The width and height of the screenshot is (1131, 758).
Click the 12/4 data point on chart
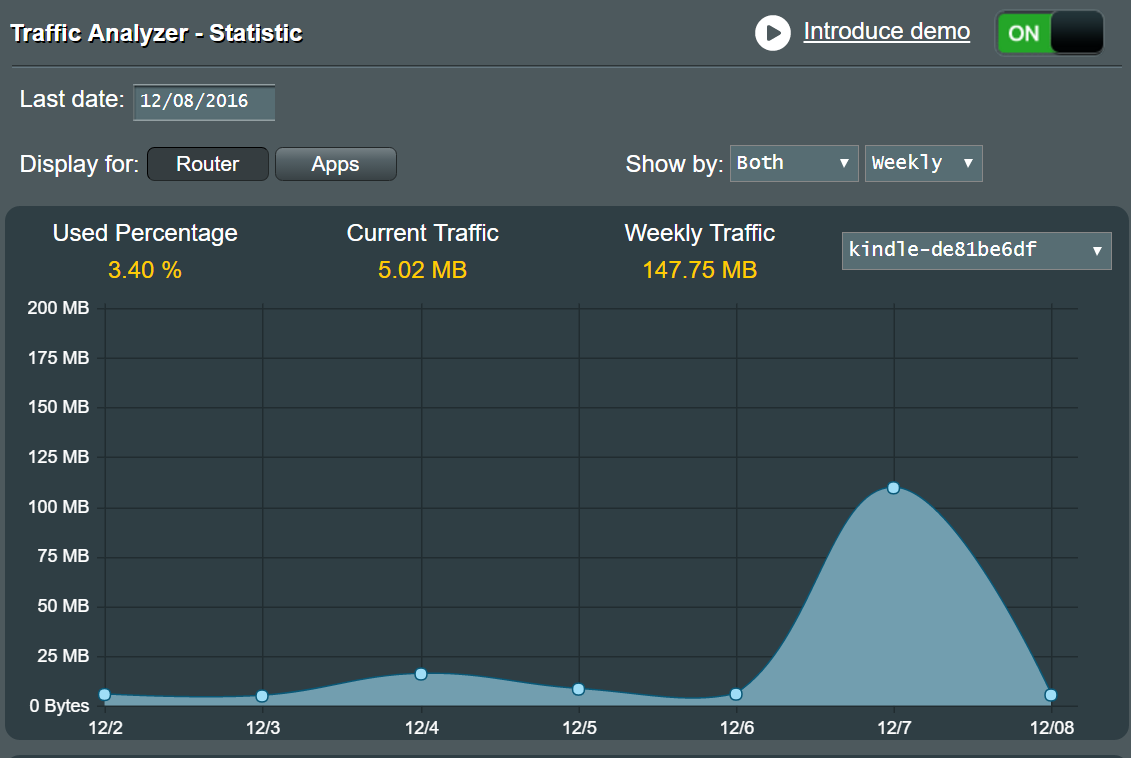(421, 674)
